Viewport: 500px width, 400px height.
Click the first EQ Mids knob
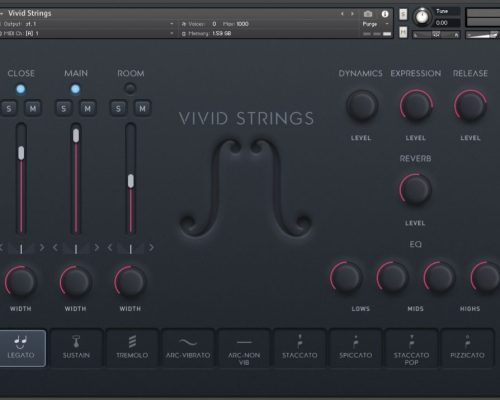tap(393, 277)
